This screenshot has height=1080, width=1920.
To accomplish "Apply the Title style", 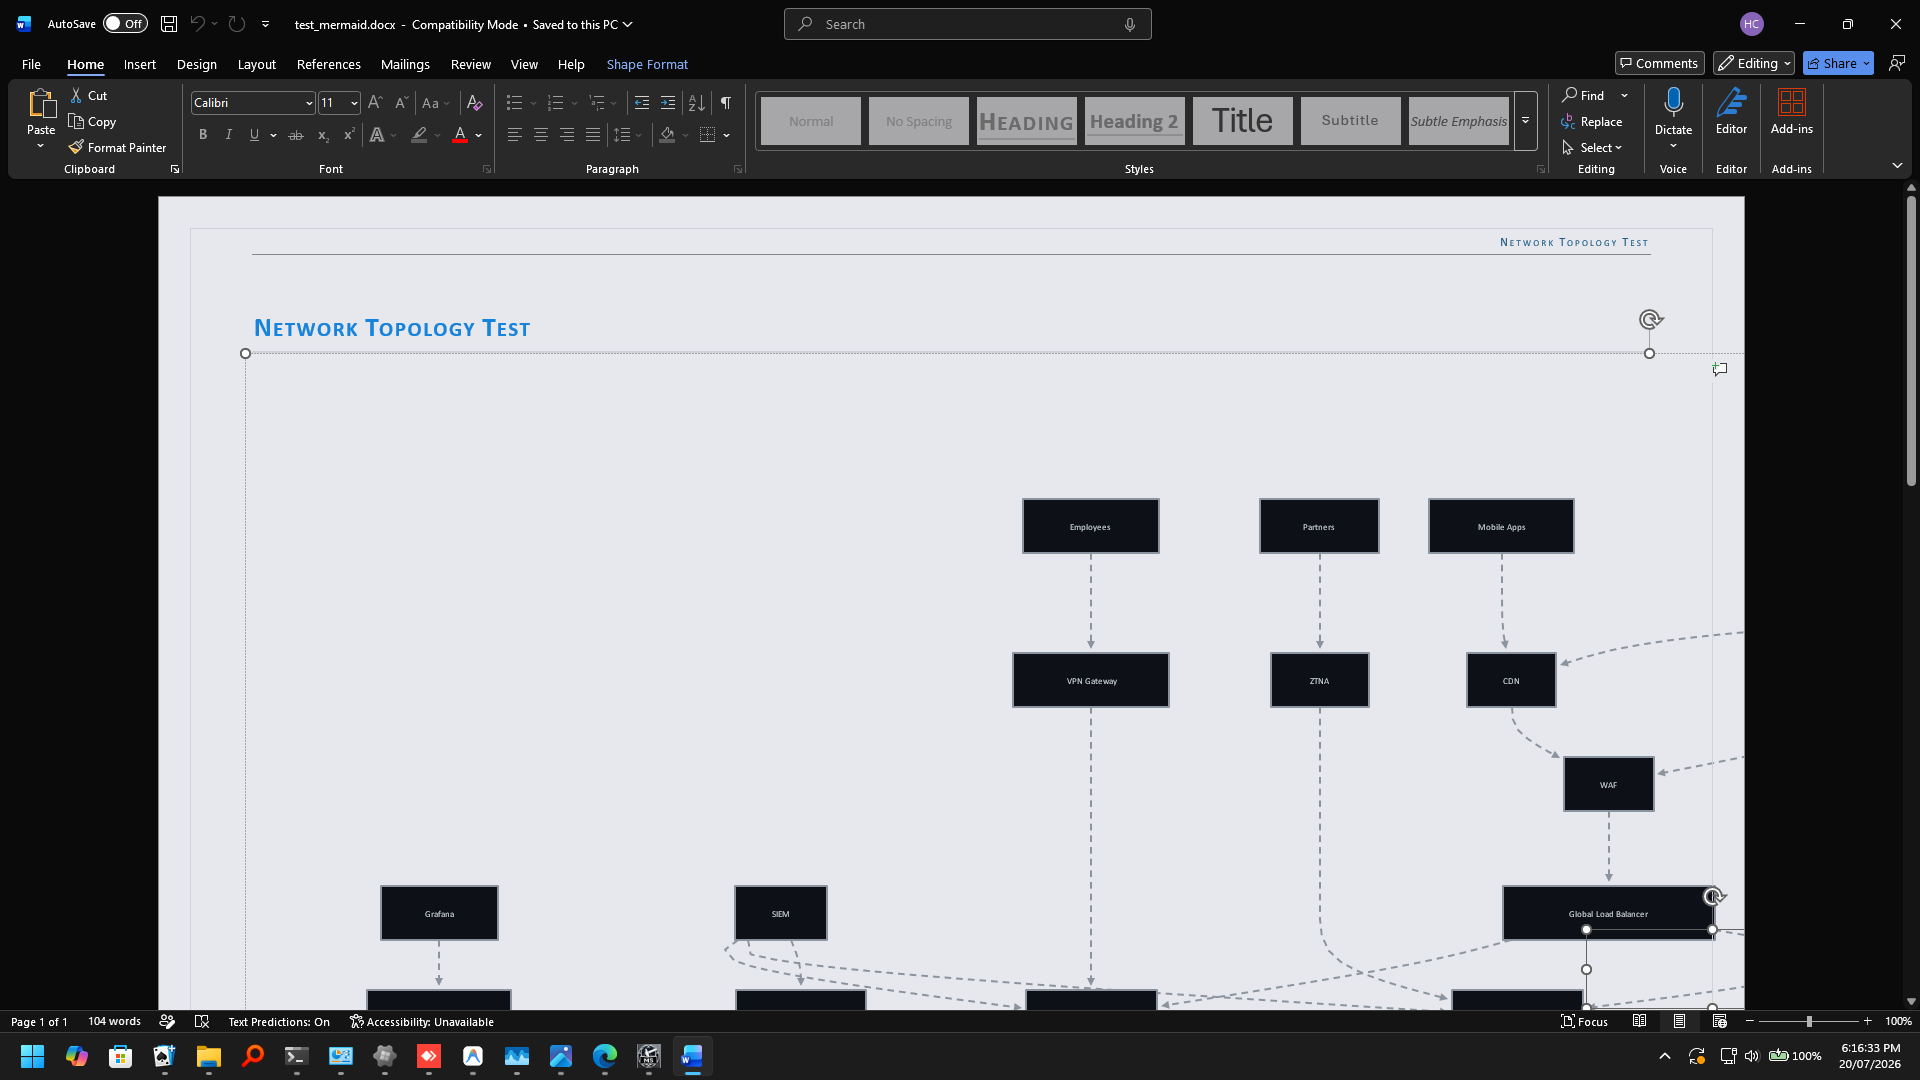I will tap(1242, 121).
